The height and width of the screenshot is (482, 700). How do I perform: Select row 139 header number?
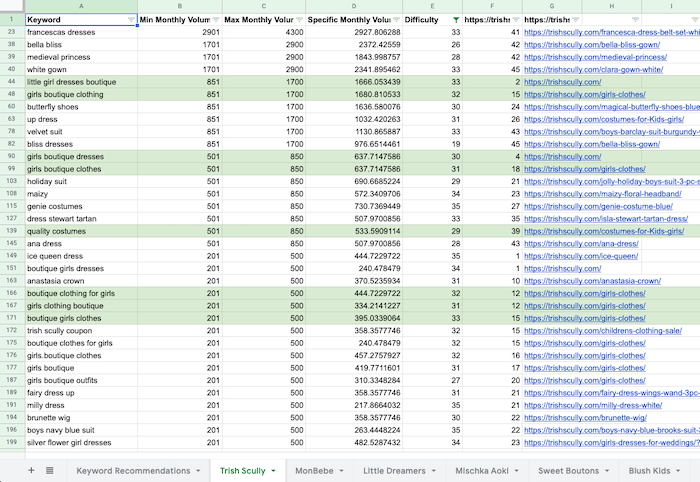point(12,231)
